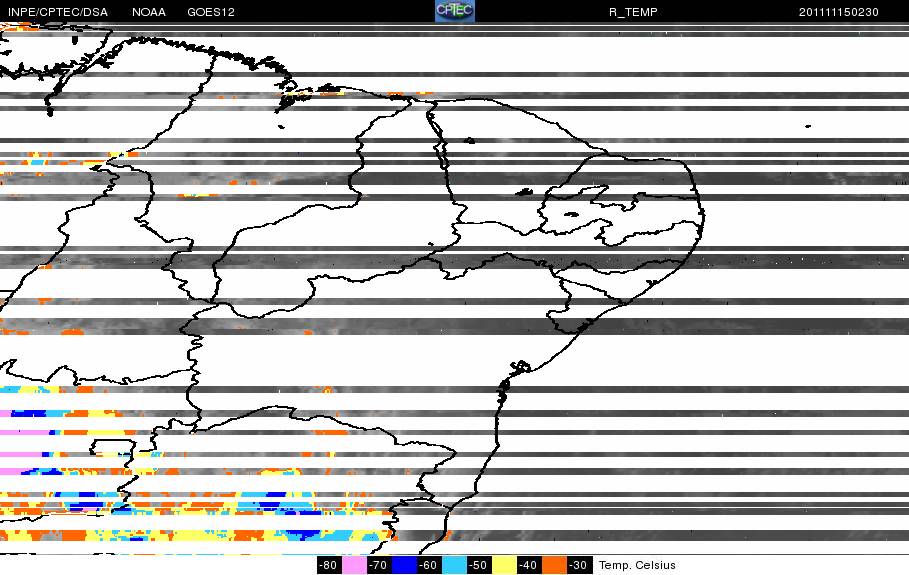
Task: Pick the yellow legend color swatch
Action: click(504, 566)
